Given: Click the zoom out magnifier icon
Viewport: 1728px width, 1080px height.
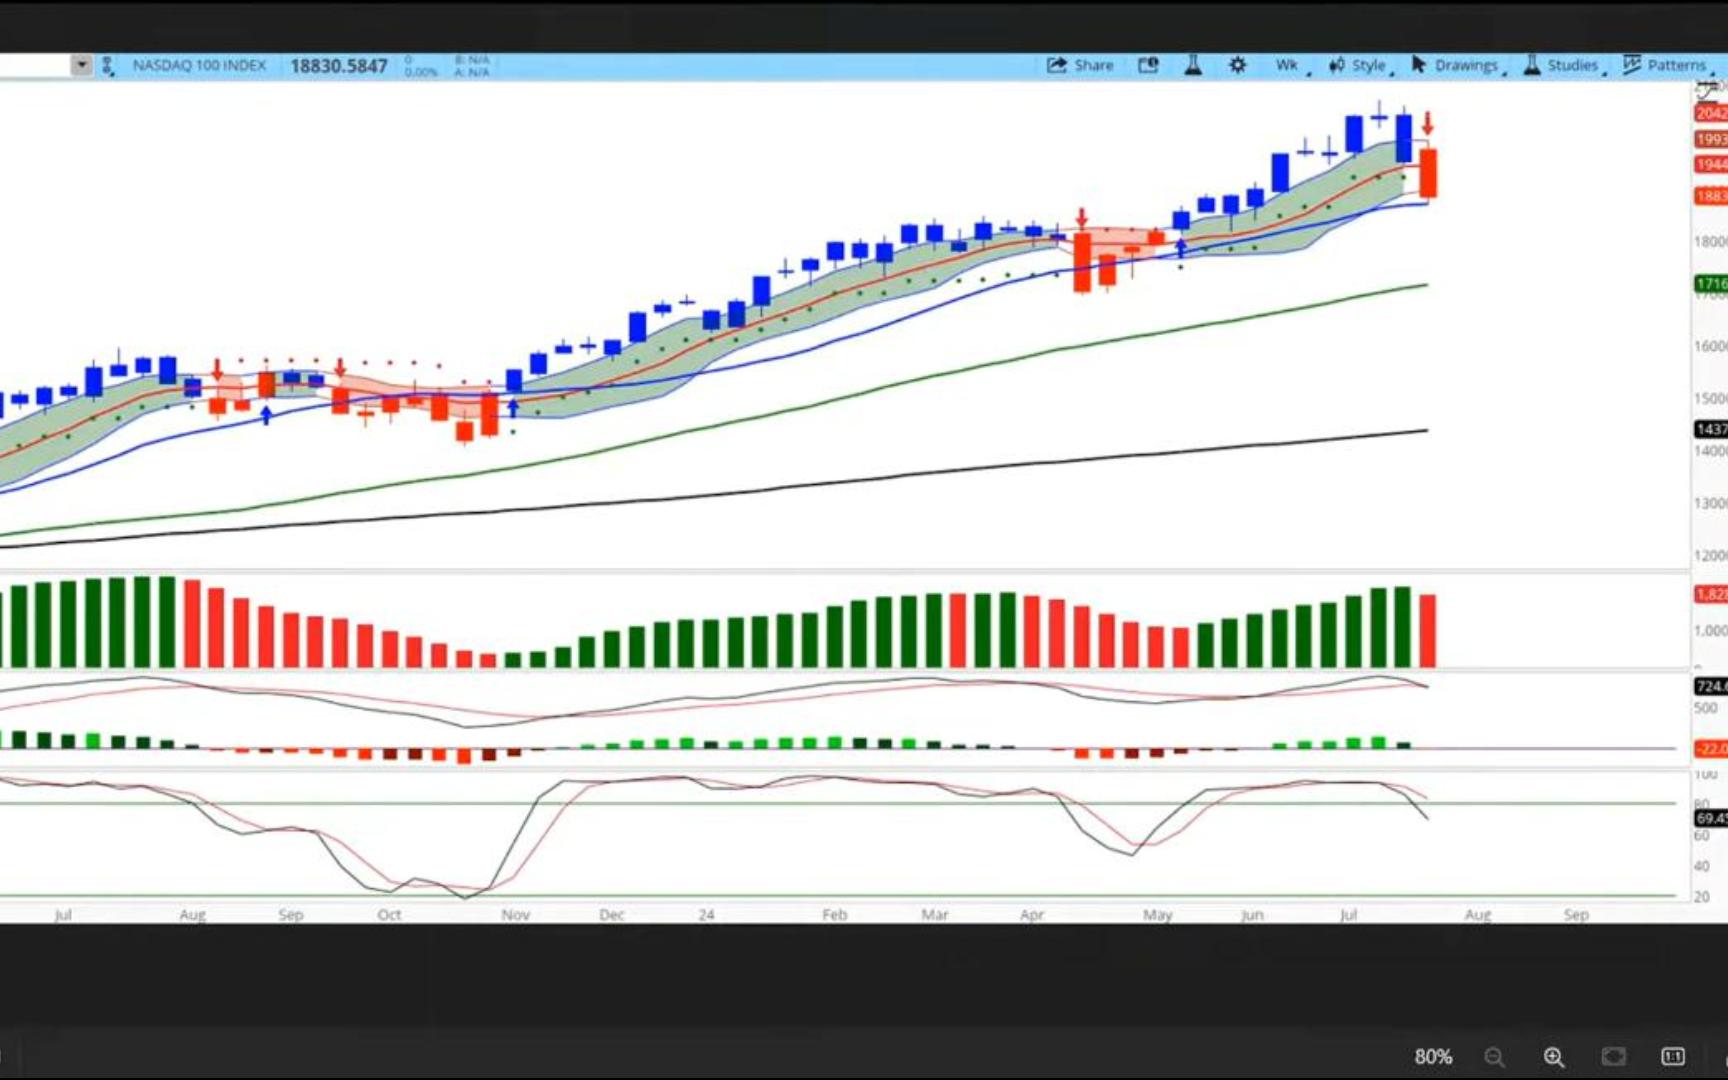Looking at the screenshot, I should tap(1494, 1057).
